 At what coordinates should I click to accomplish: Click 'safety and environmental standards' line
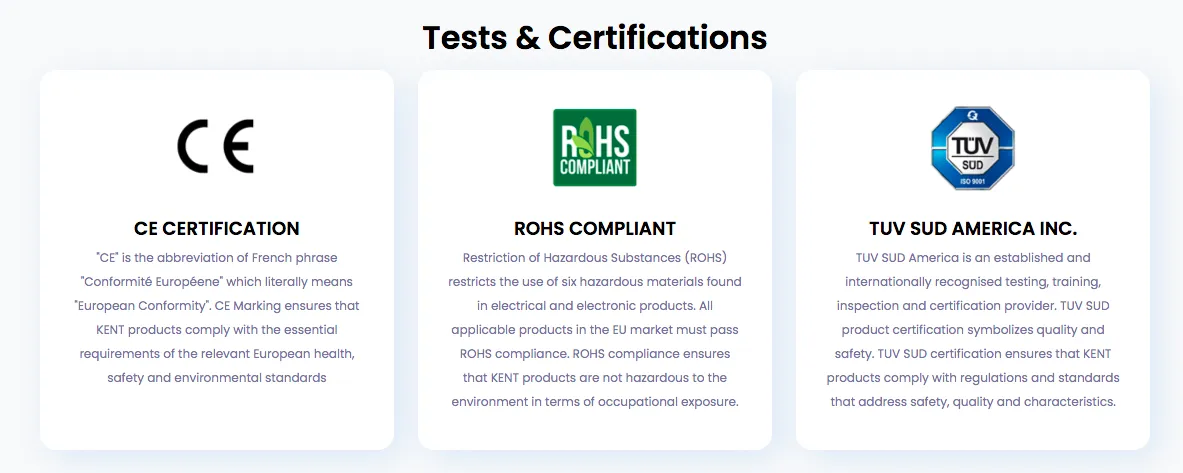coord(217,378)
